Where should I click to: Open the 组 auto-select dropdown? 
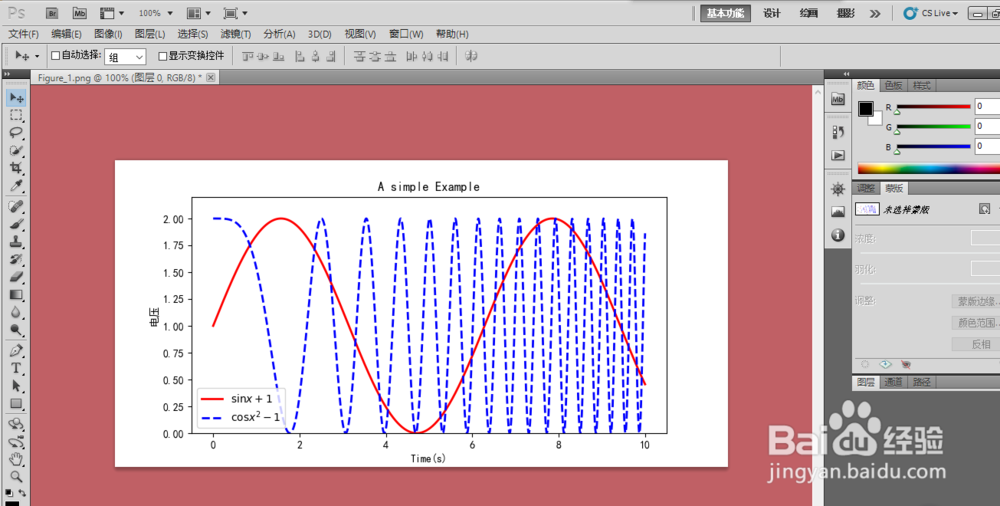pyautogui.click(x=126, y=57)
